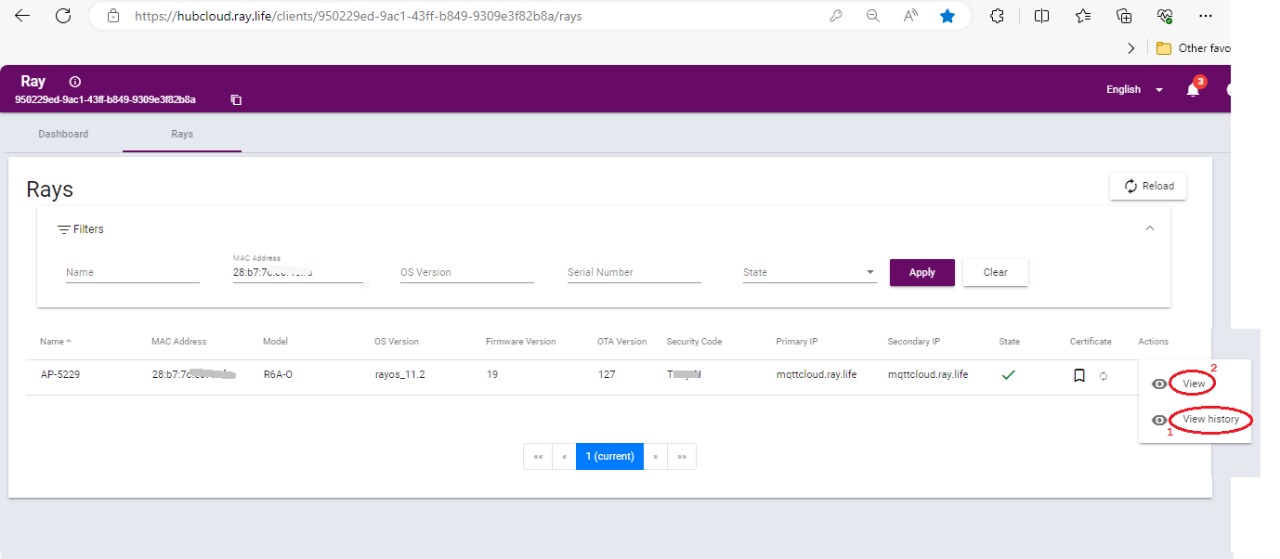Open the read aloud icon
The image size is (1280, 559).
(x=911, y=16)
